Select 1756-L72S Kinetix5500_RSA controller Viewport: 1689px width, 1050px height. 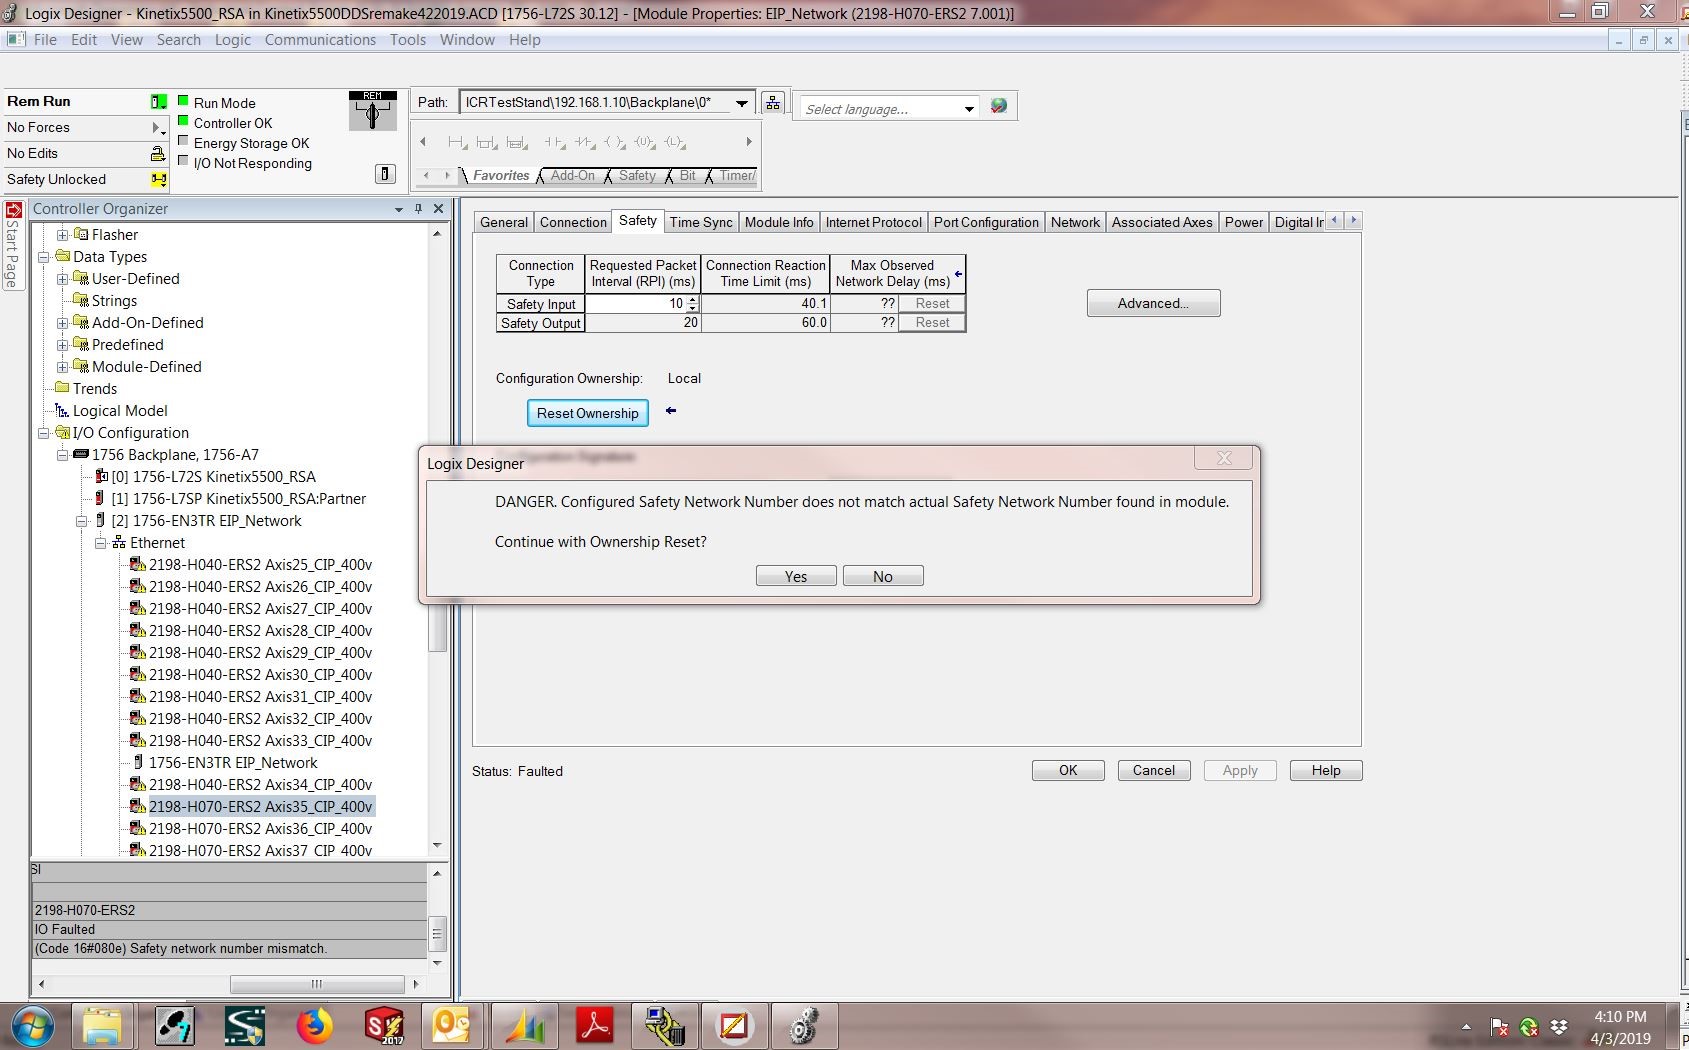pyautogui.click(x=213, y=477)
